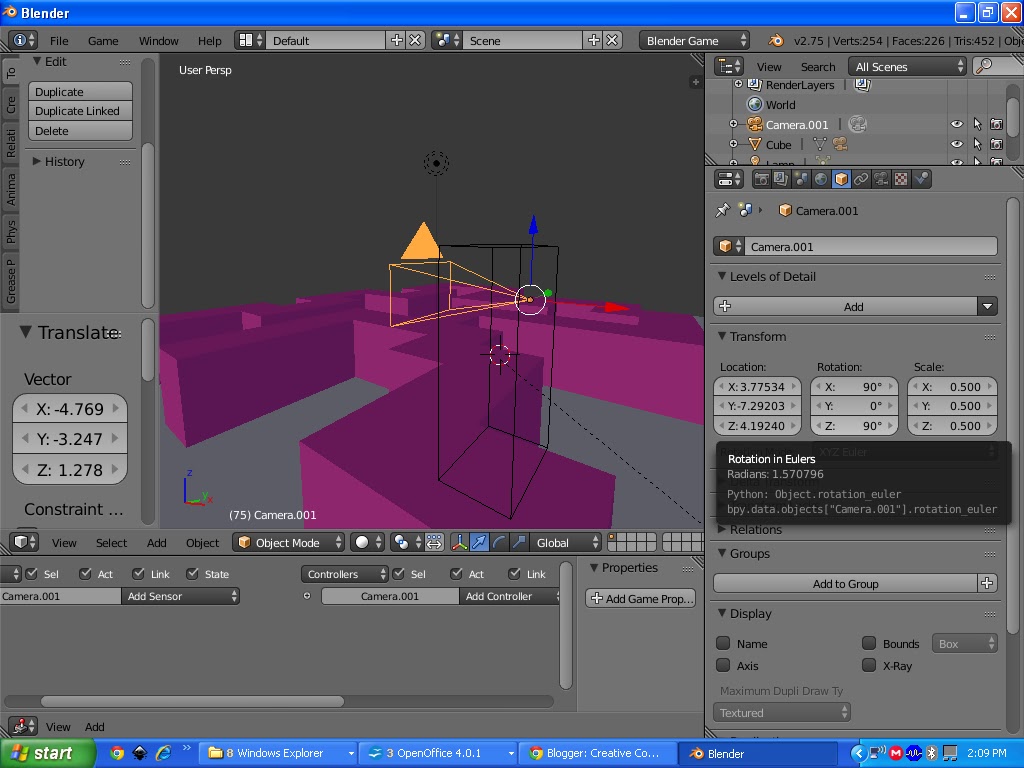Enable the Name display checkbox

click(x=723, y=643)
